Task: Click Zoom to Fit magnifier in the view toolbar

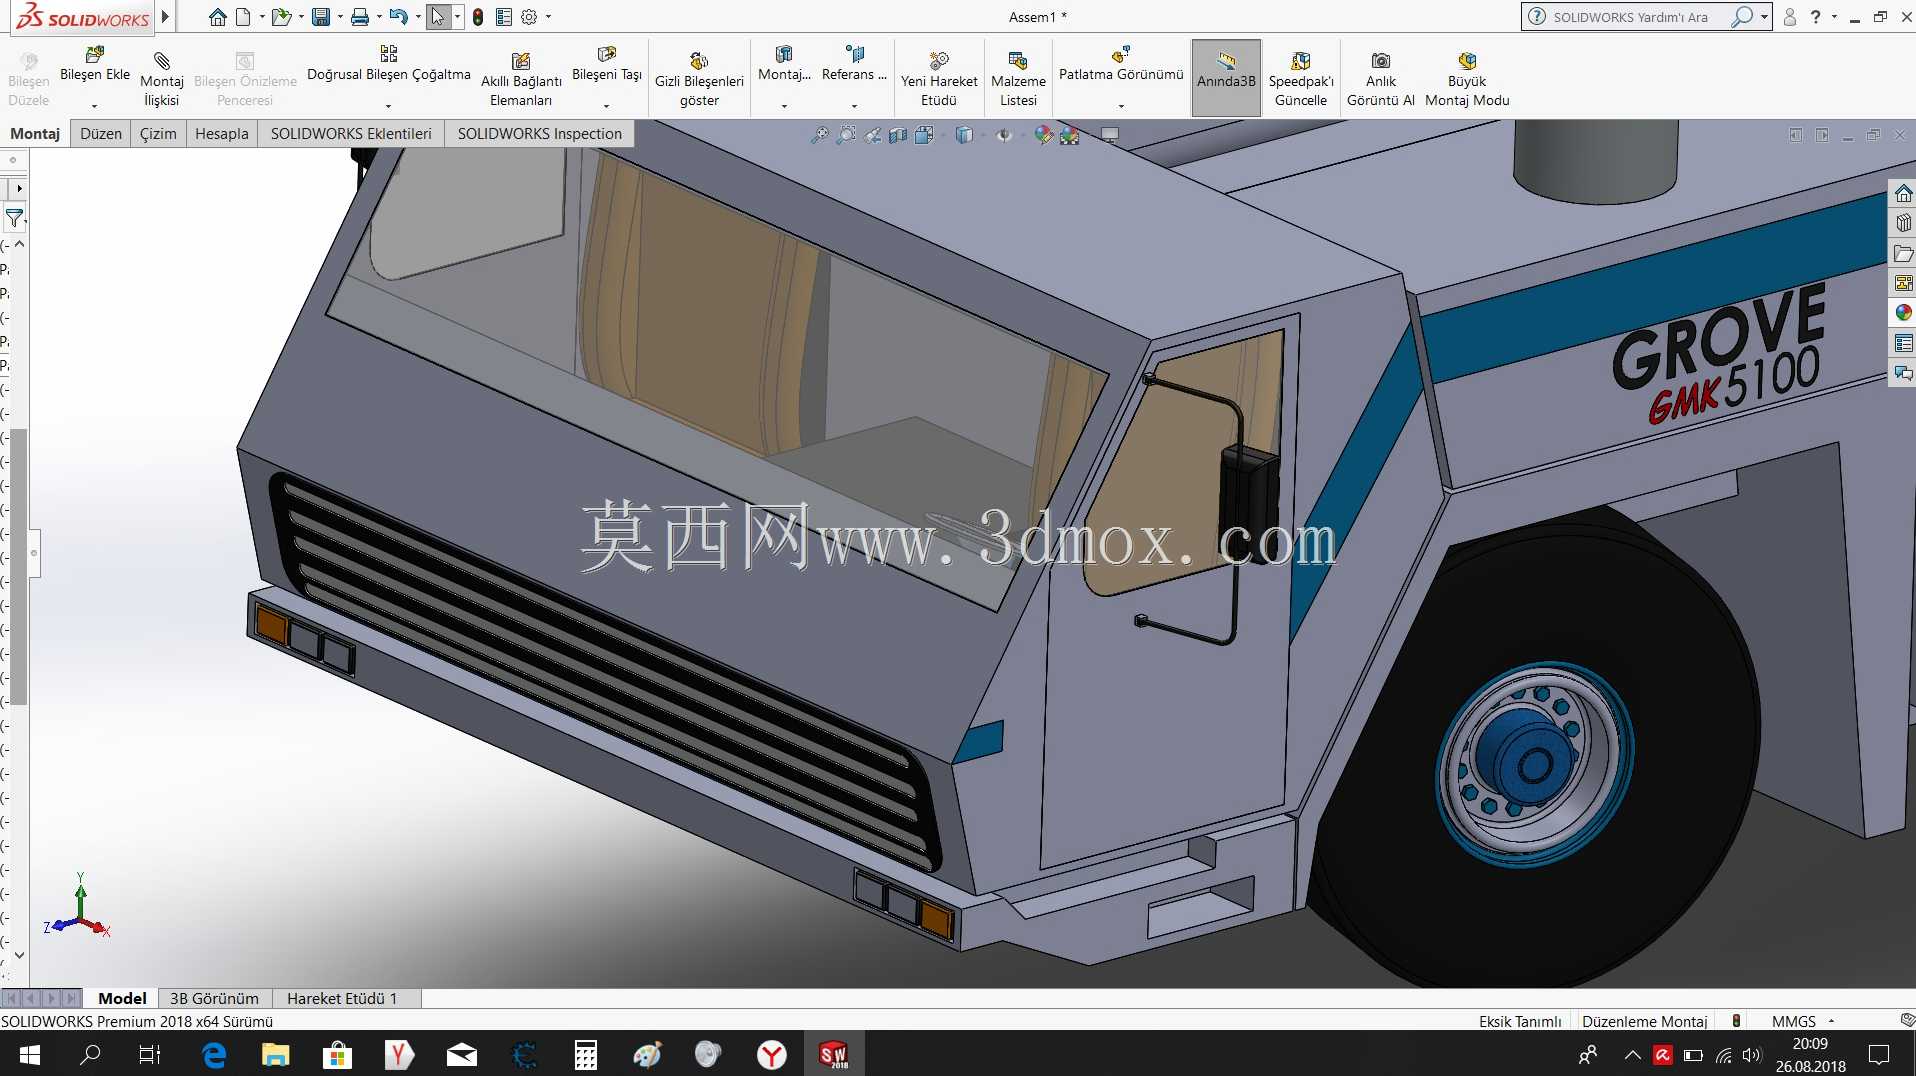Action: point(819,135)
